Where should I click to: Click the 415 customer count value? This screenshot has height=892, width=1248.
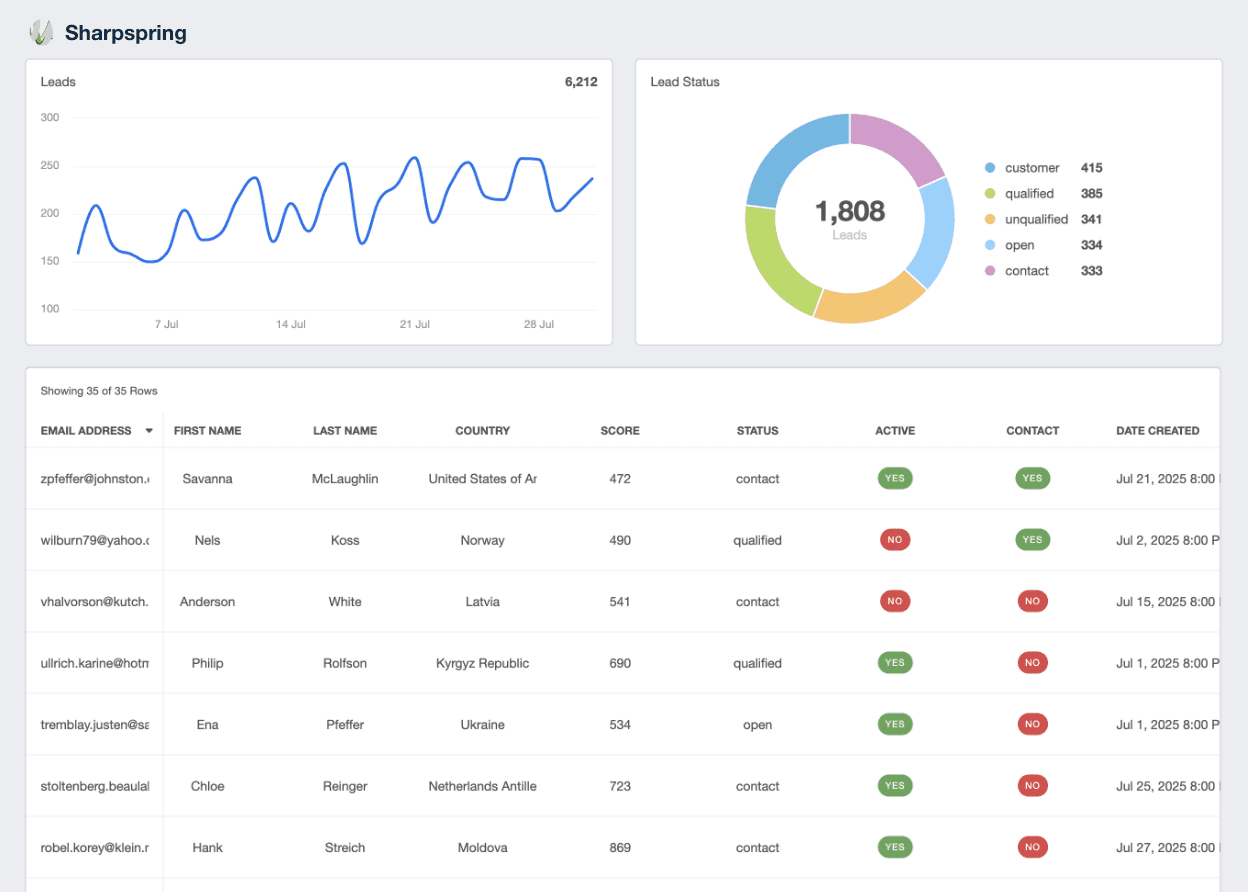pos(1091,168)
